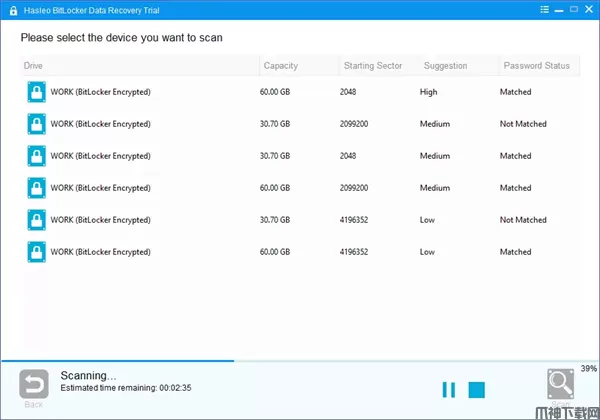Image resolution: width=600 pixels, height=420 pixels.
Task: Sort by the Capacity column header
Action: (x=280, y=66)
